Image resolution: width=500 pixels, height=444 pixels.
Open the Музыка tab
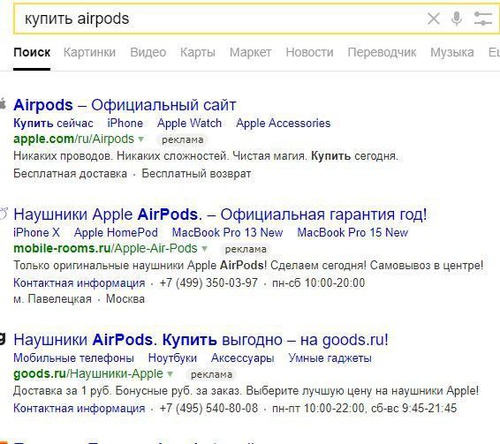click(x=452, y=53)
